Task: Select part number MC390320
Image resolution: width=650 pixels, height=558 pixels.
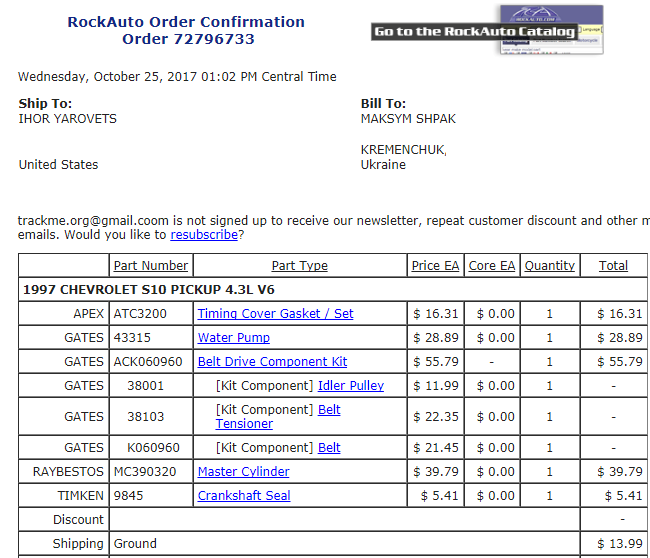Action: click(x=145, y=472)
